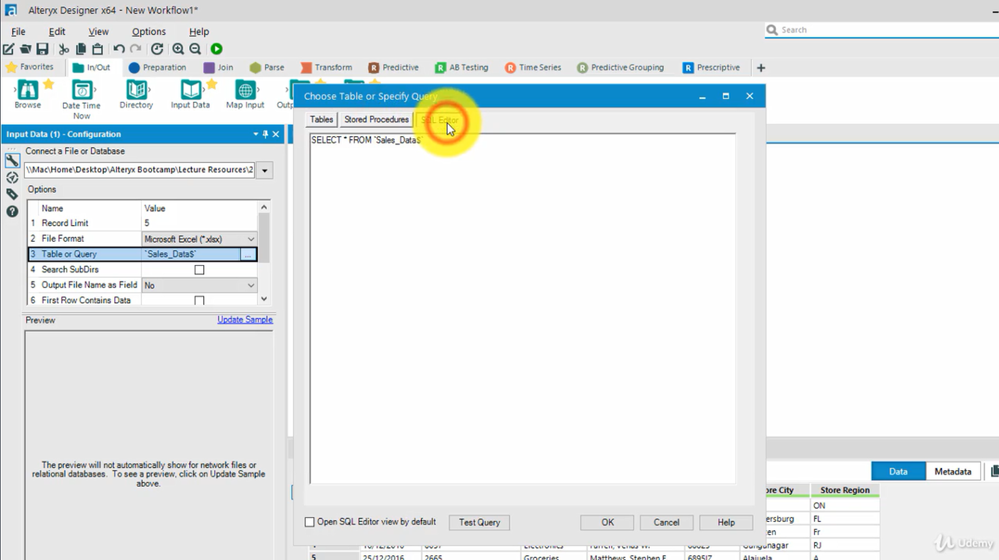The height and width of the screenshot is (560, 999).
Task: Switch to the Time Series tool category
Action: click(x=533, y=67)
